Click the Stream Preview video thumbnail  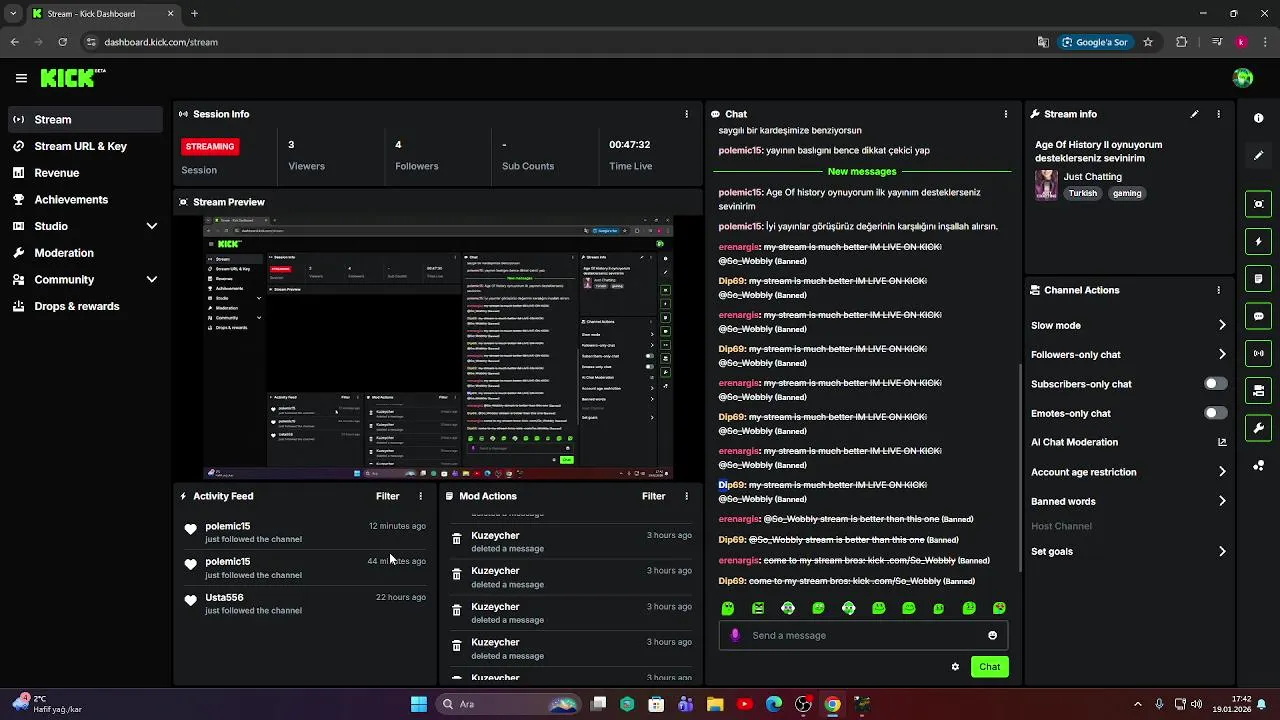(x=438, y=347)
